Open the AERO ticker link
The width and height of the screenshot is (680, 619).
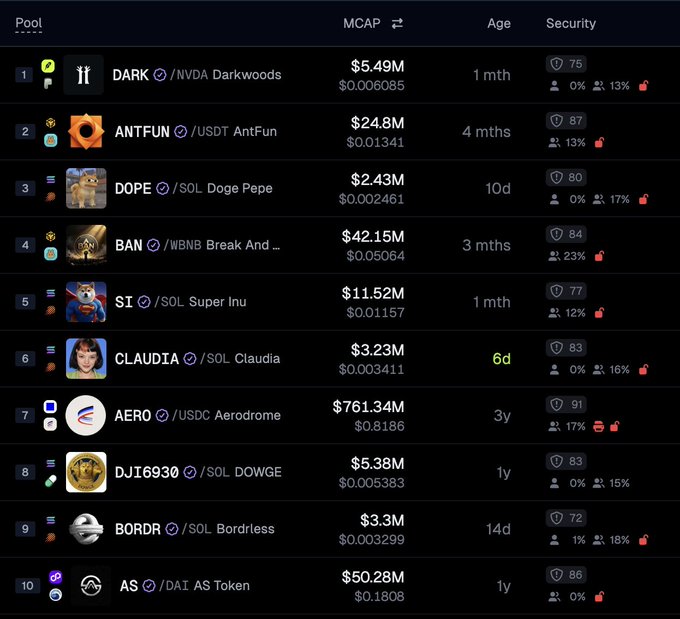(x=133, y=416)
